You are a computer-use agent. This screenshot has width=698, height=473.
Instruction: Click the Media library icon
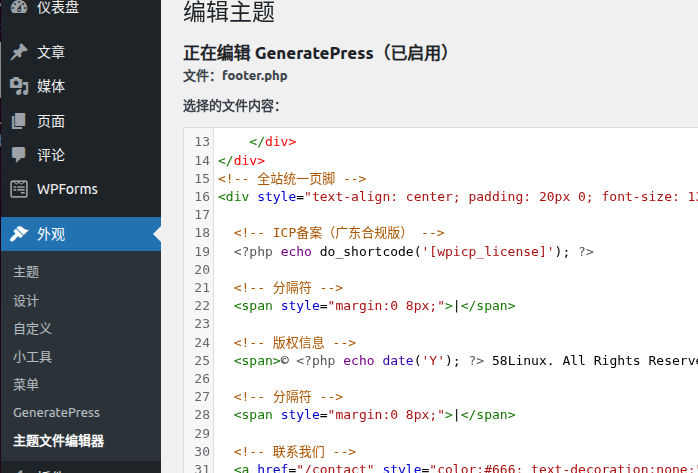19,87
